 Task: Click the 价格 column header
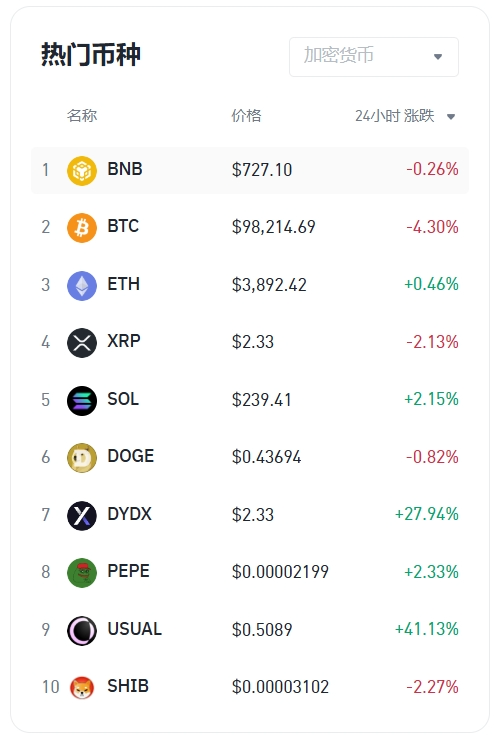click(246, 115)
